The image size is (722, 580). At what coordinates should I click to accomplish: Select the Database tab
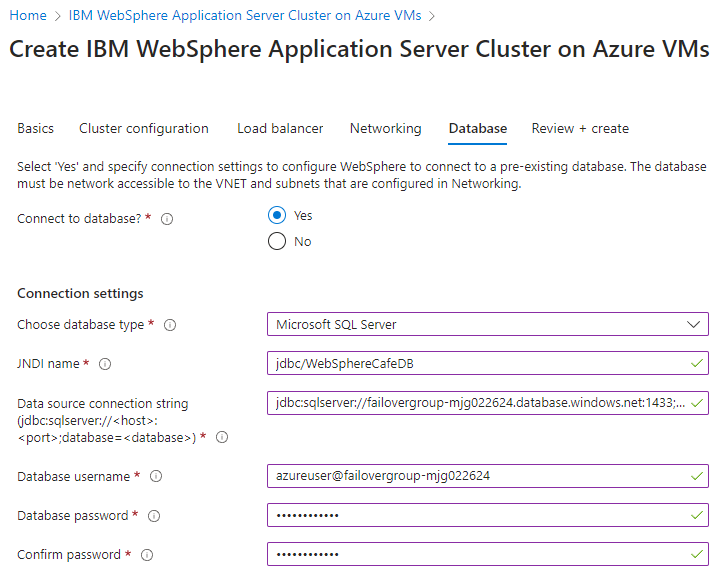[x=477, y=128]
